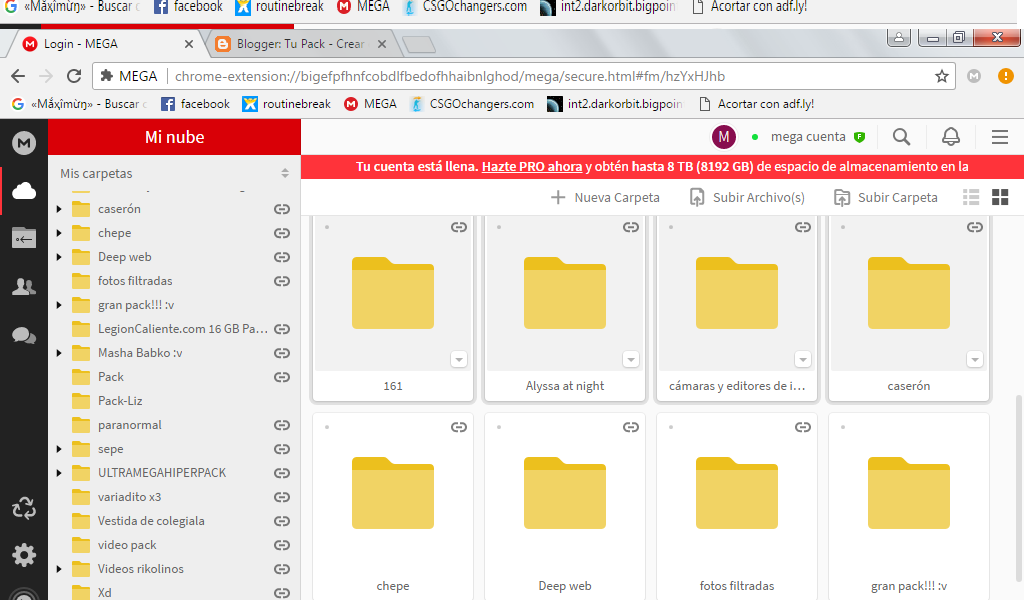
Task: Click Hazte PRO ahora link
Action: tap(532, 166)
